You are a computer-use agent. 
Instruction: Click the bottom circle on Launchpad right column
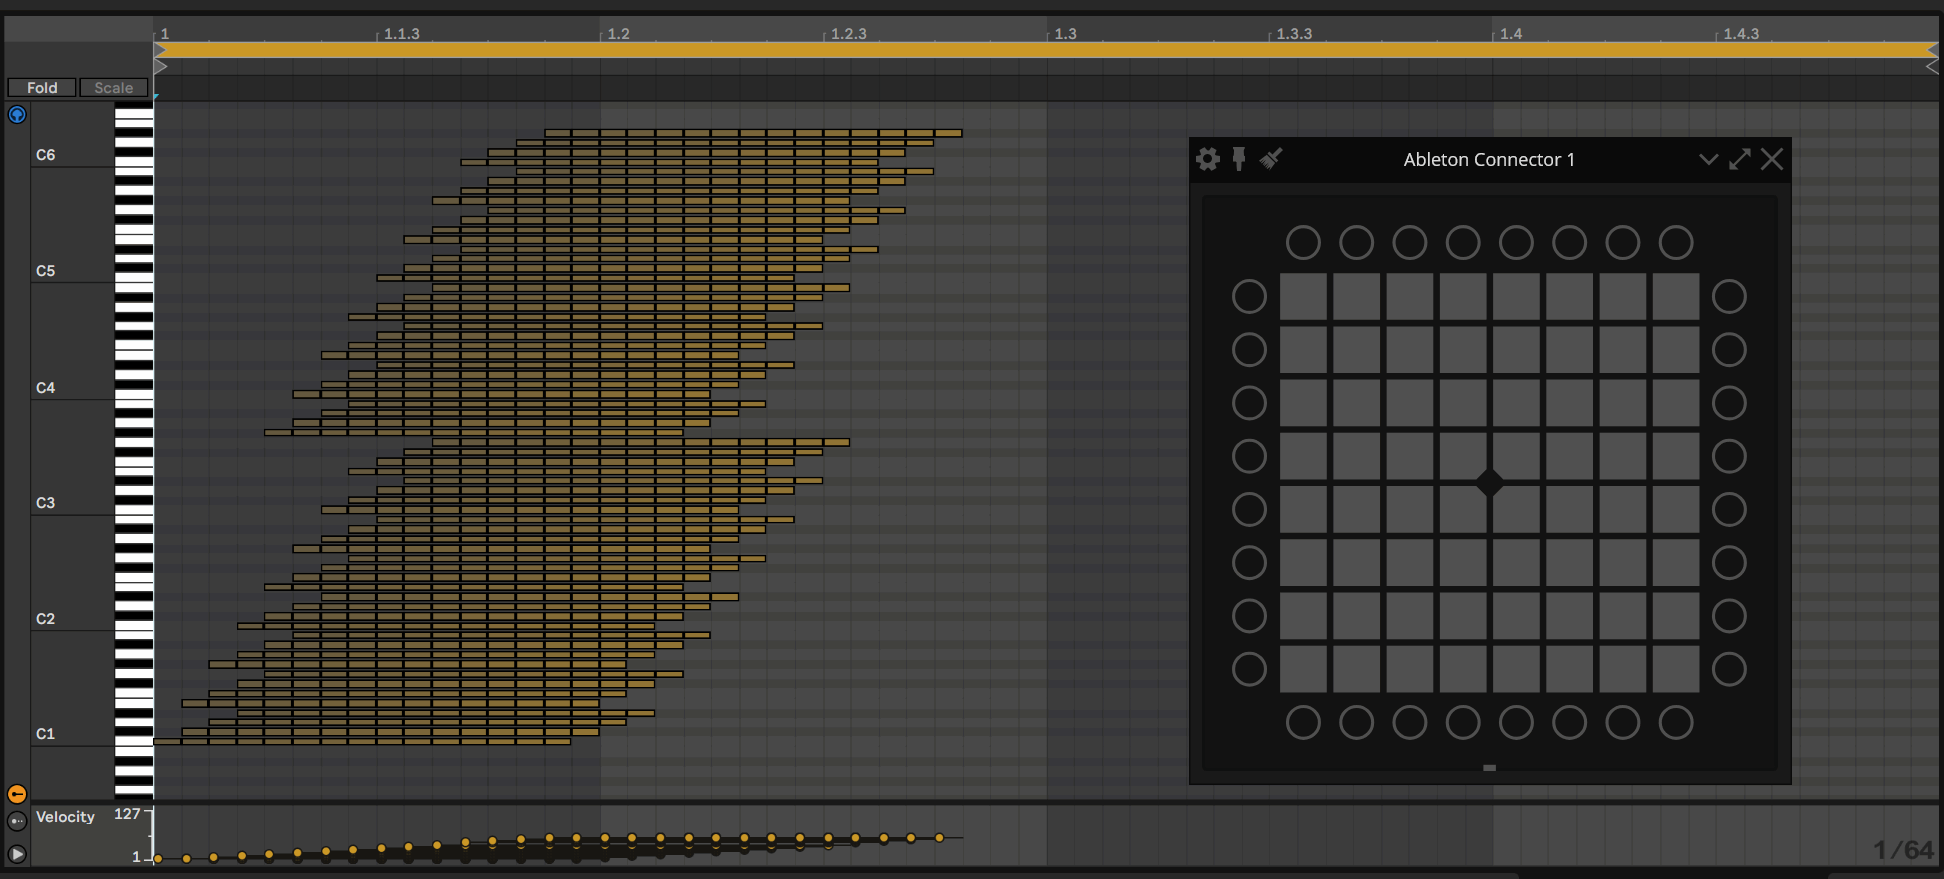coord(1729,669)
